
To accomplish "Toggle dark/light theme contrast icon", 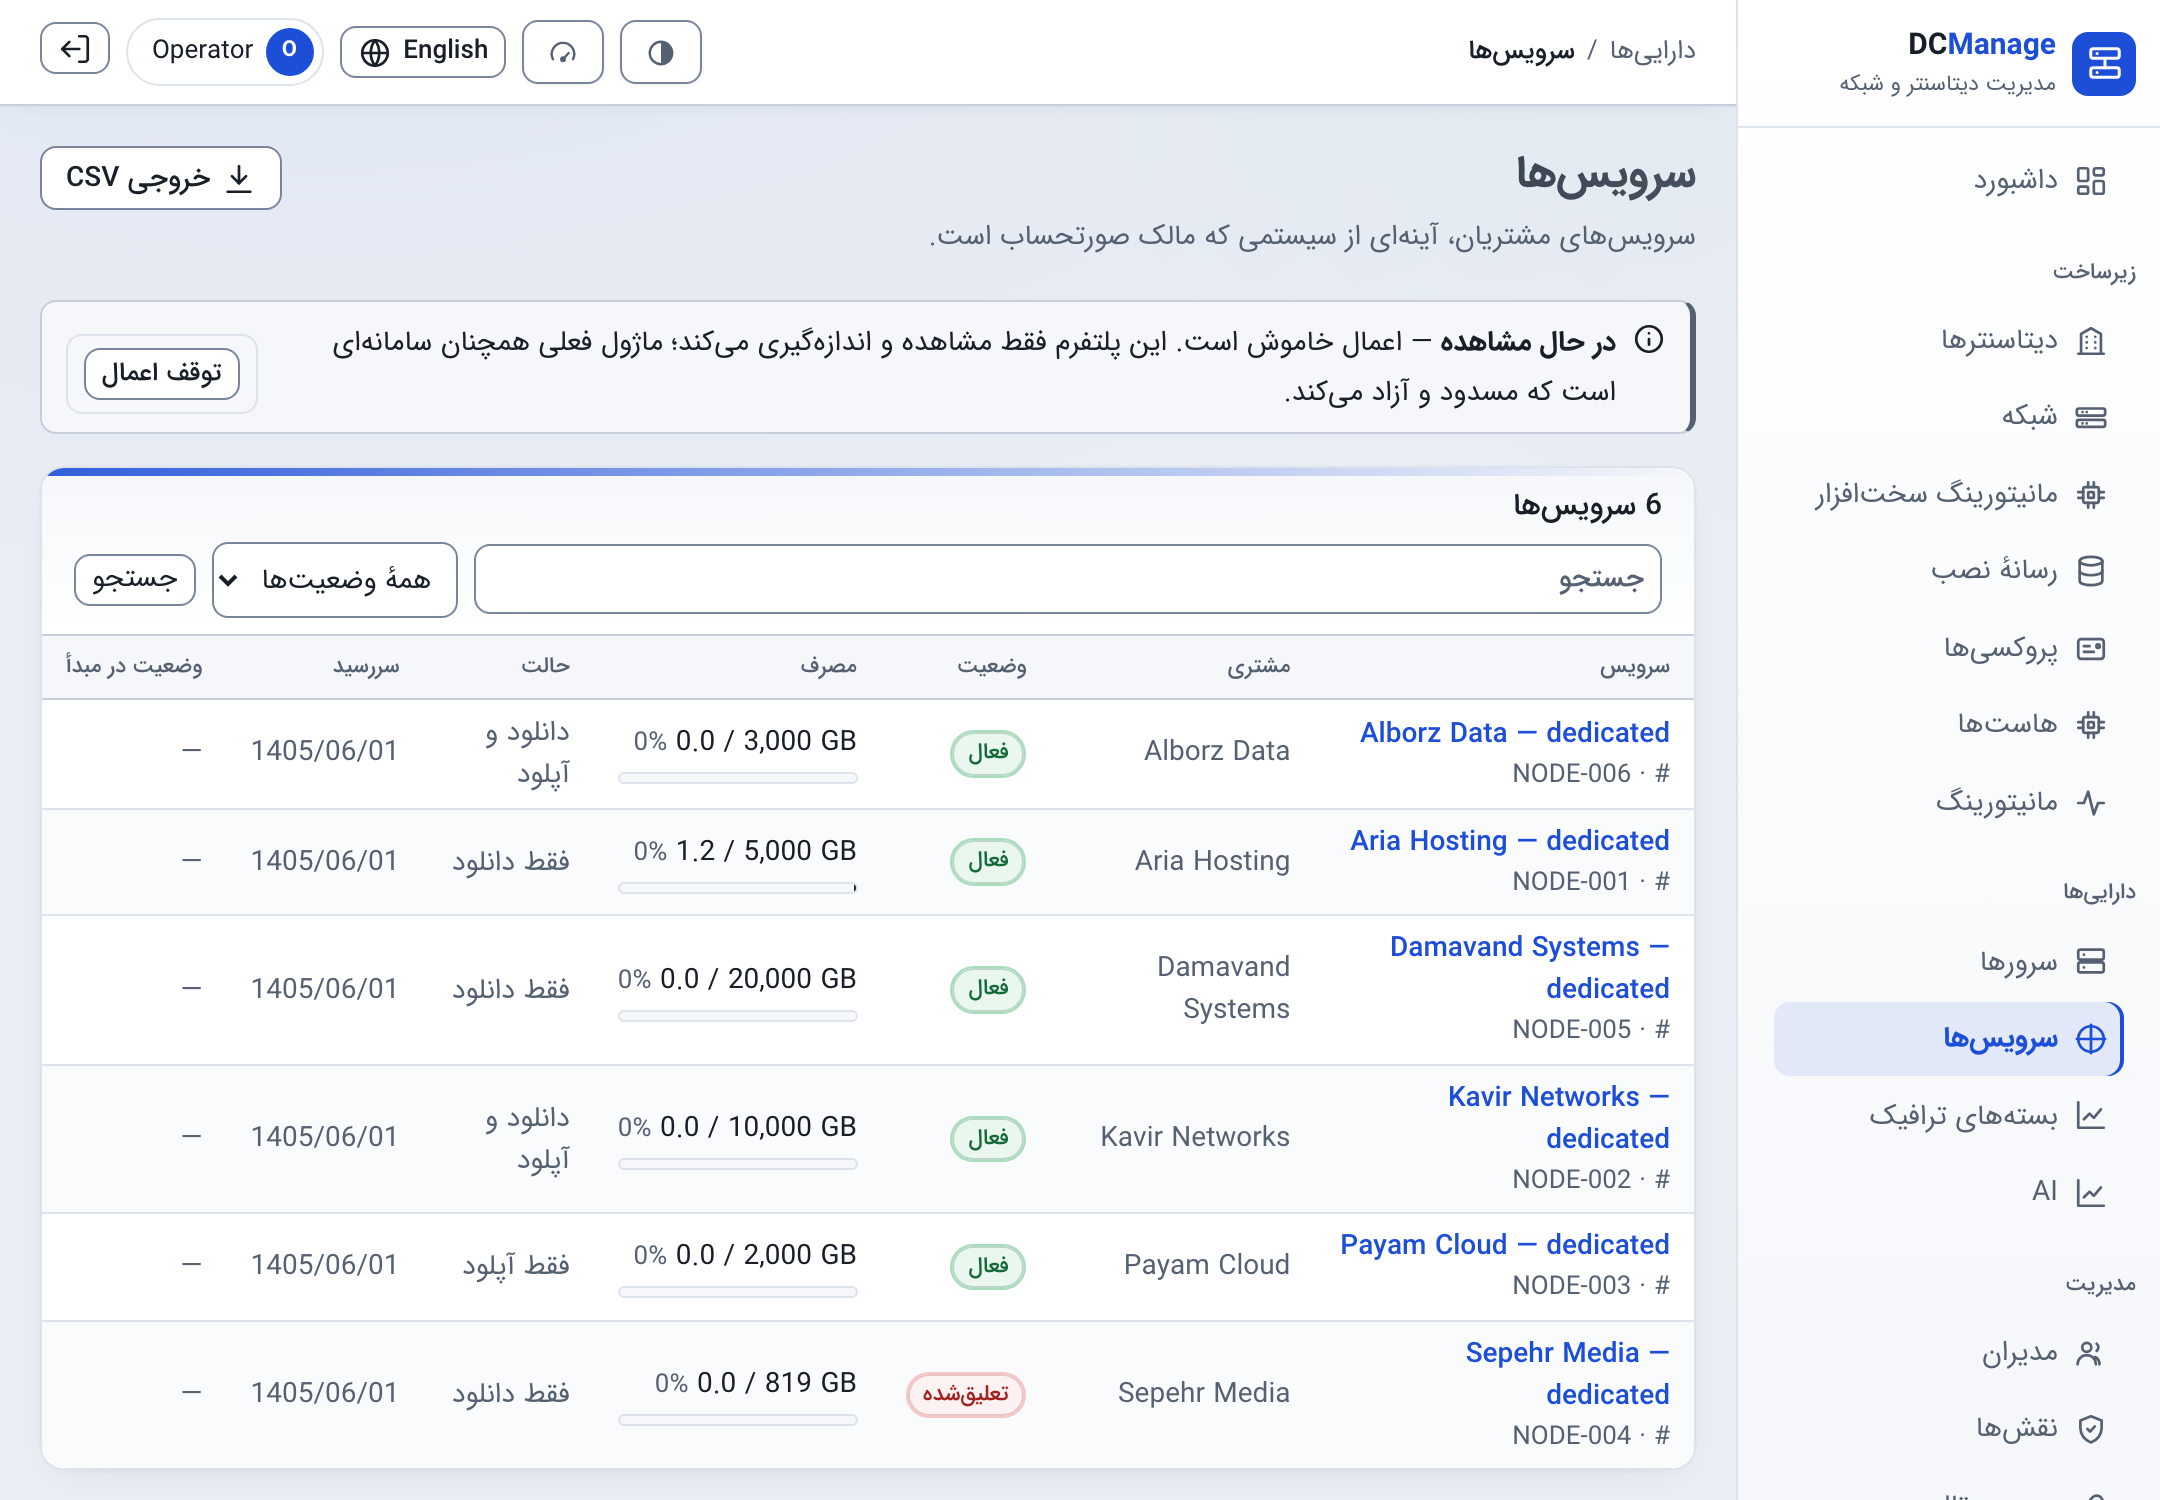I will pyautogui.click(x=660, y=52).
